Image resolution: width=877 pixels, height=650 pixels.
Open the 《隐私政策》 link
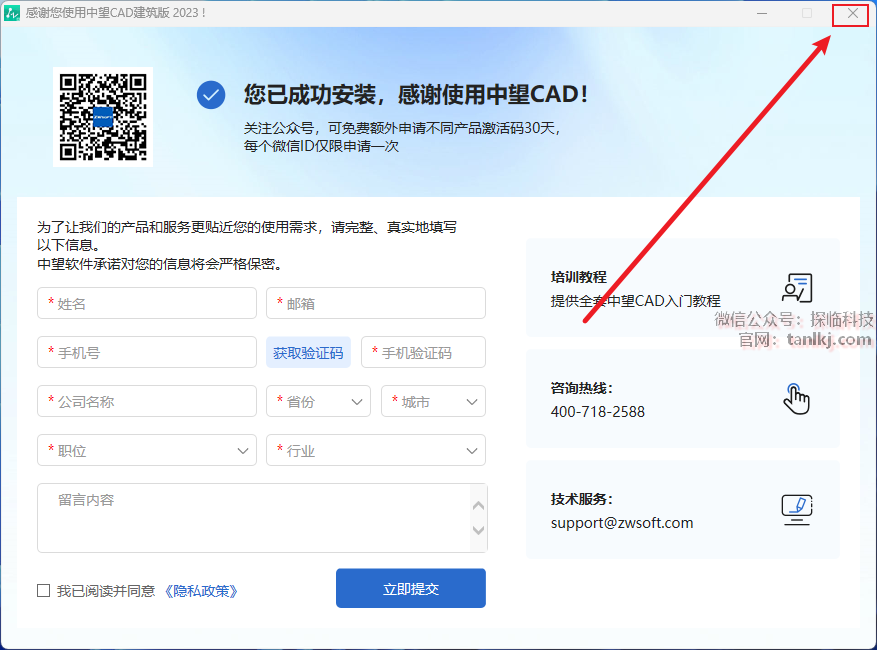[x=201, y=591]
